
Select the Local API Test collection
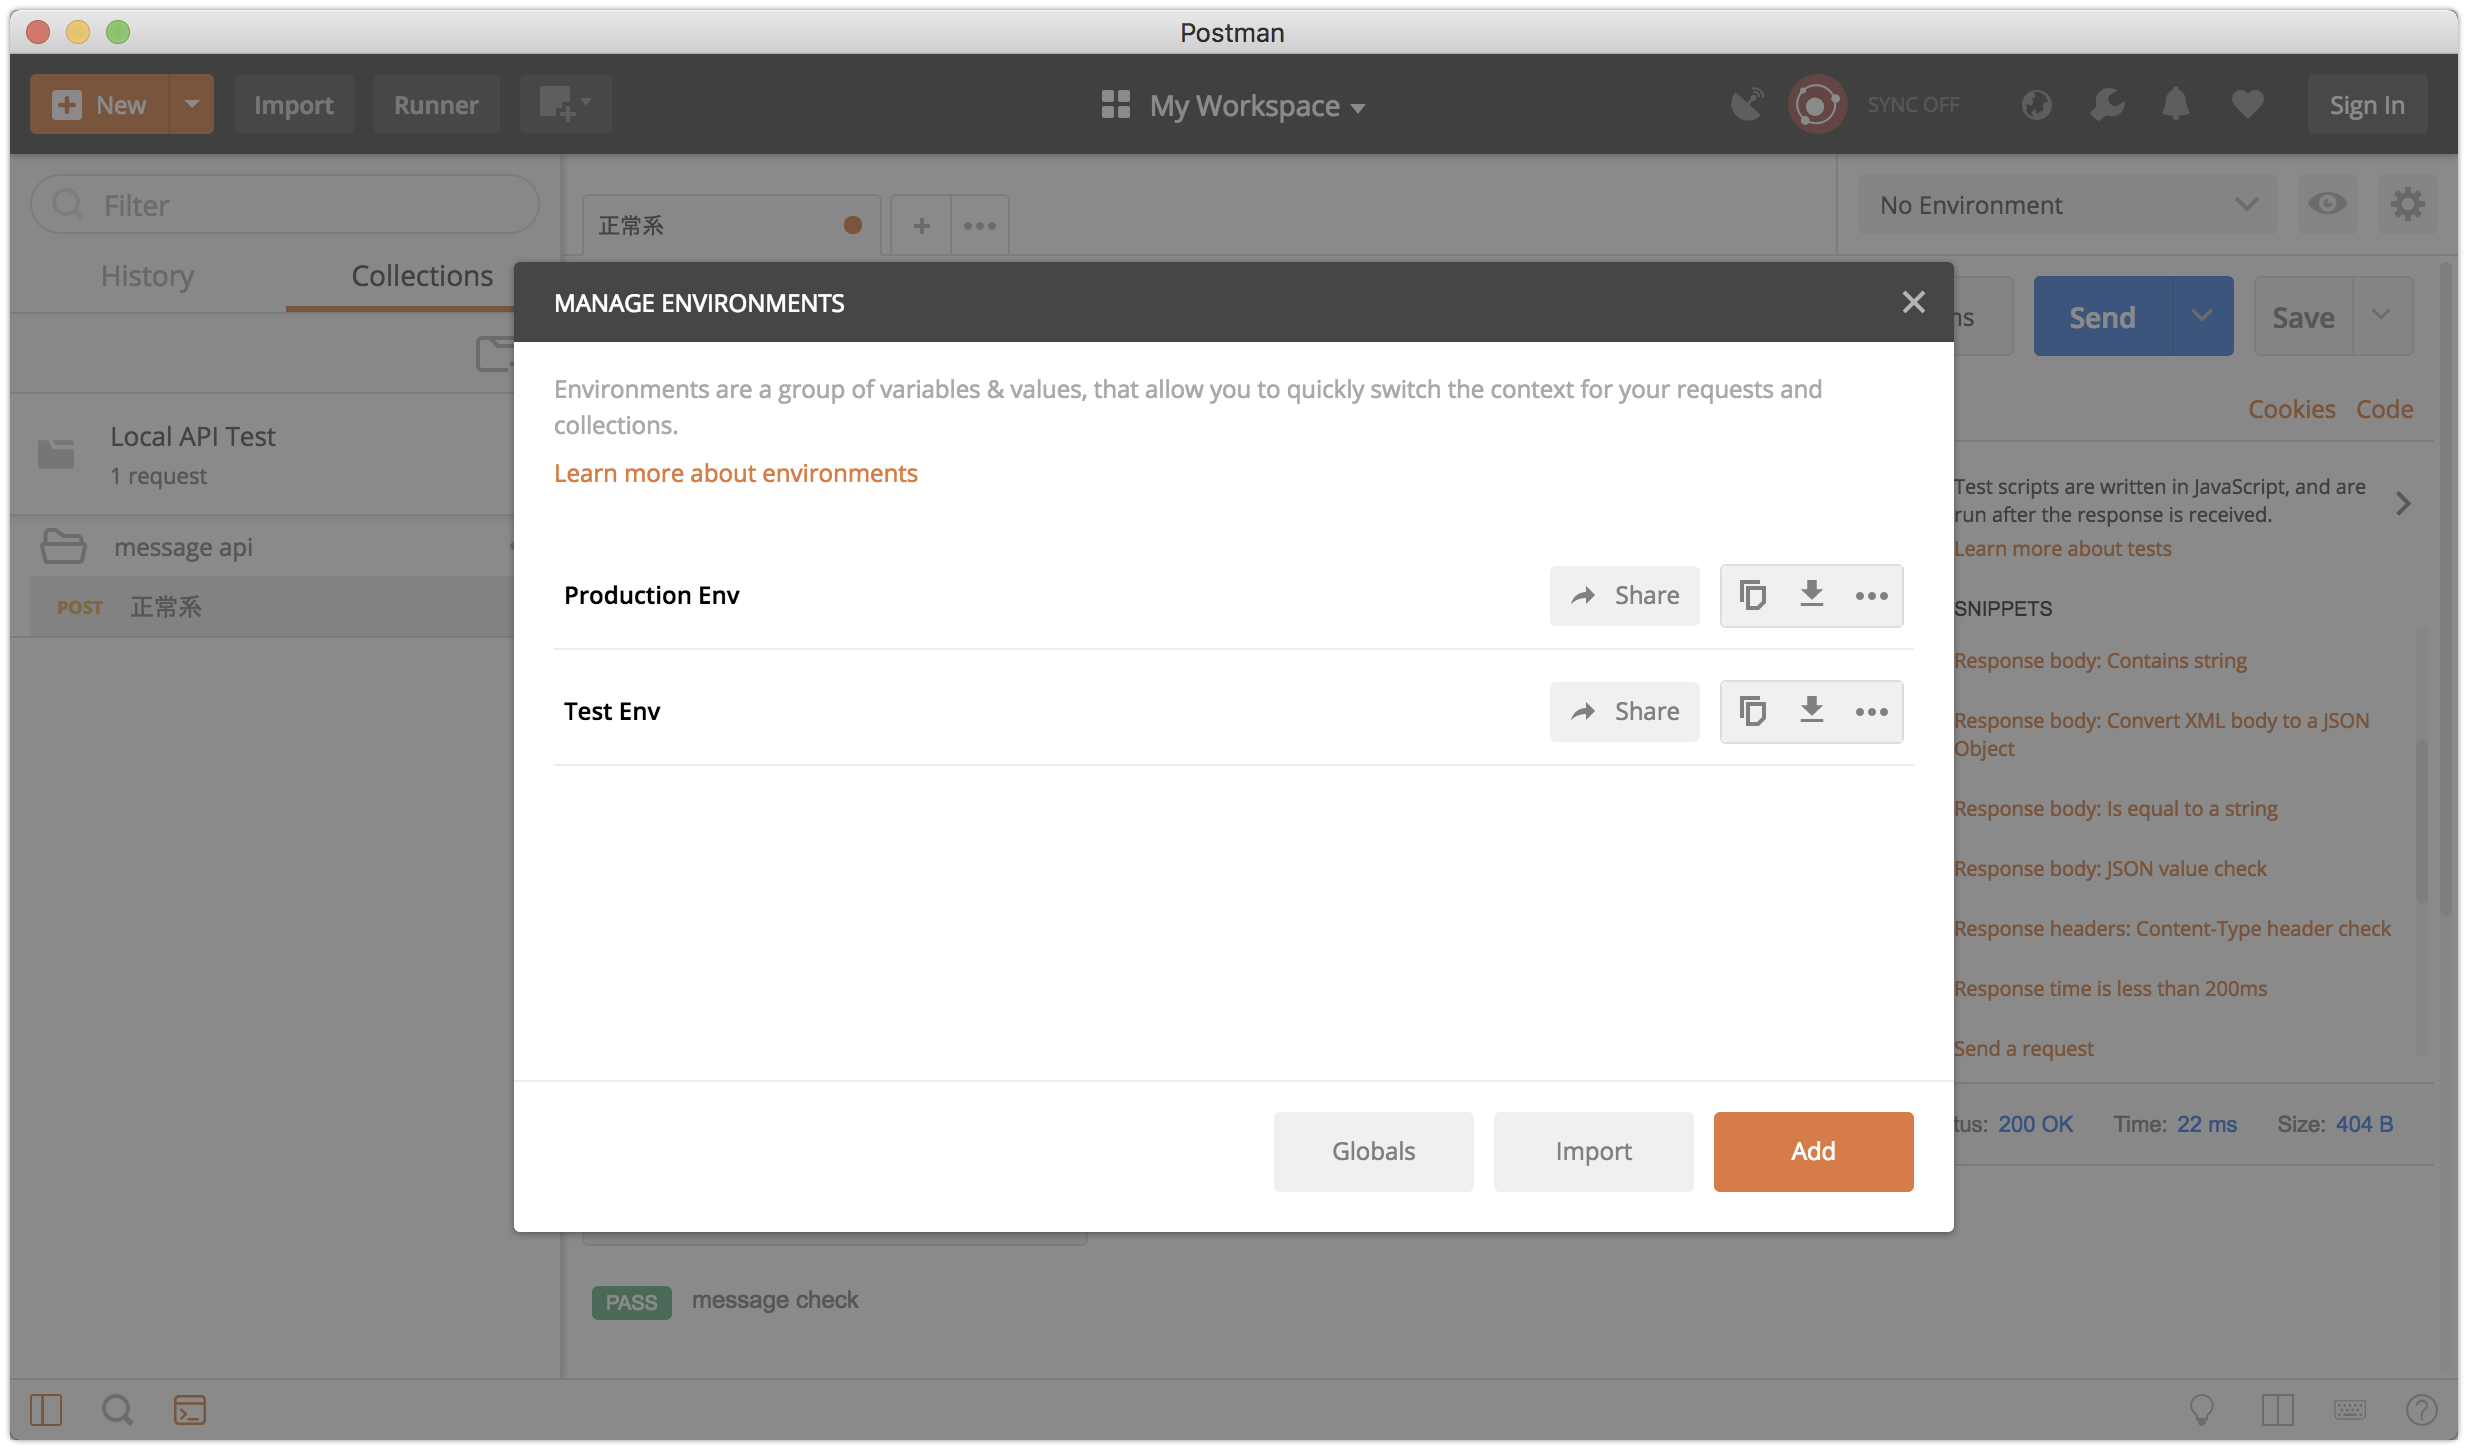coord(262,455)
